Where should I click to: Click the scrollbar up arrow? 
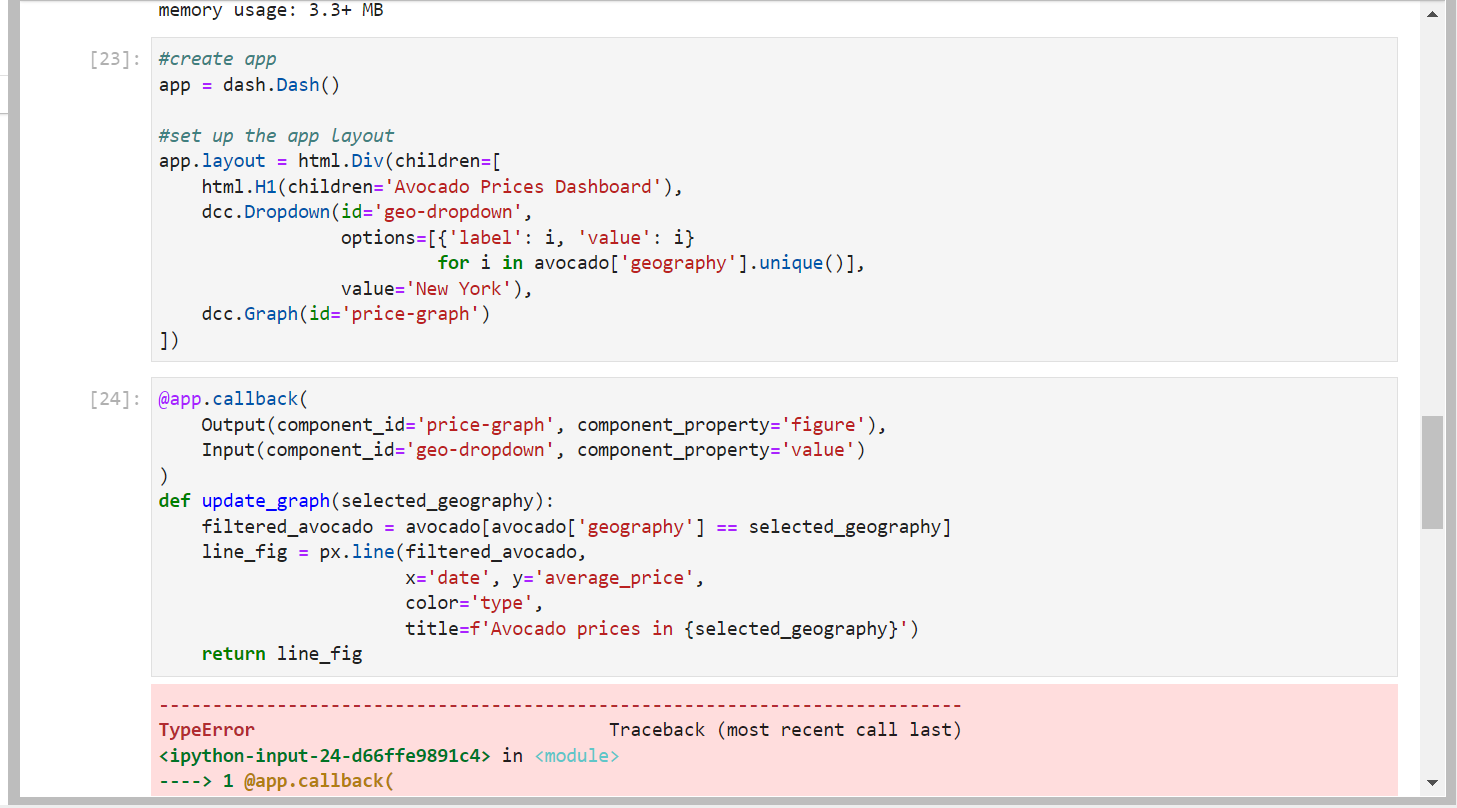click(1433, 14)
